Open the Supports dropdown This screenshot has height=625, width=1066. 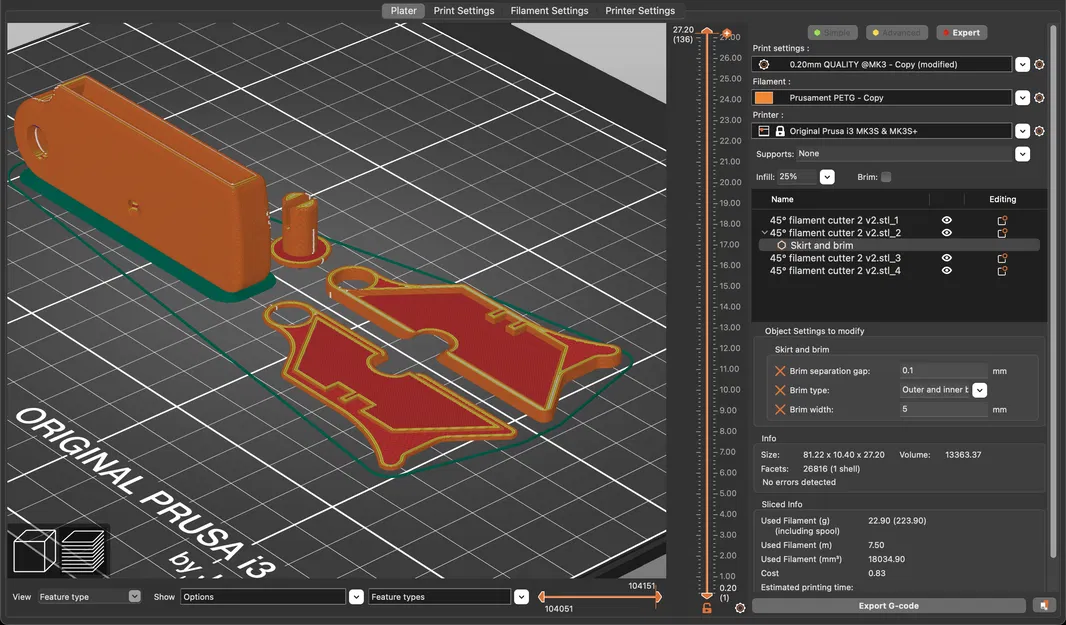coord(1022,154)
